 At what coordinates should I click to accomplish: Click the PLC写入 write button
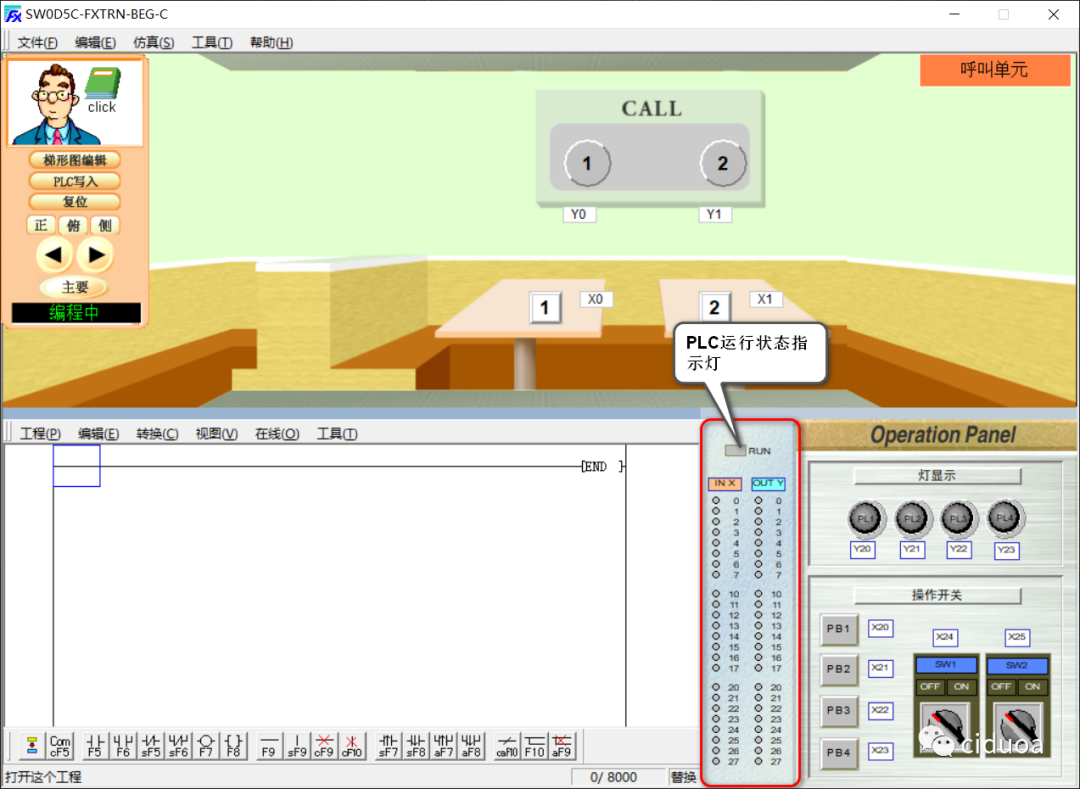75,181
